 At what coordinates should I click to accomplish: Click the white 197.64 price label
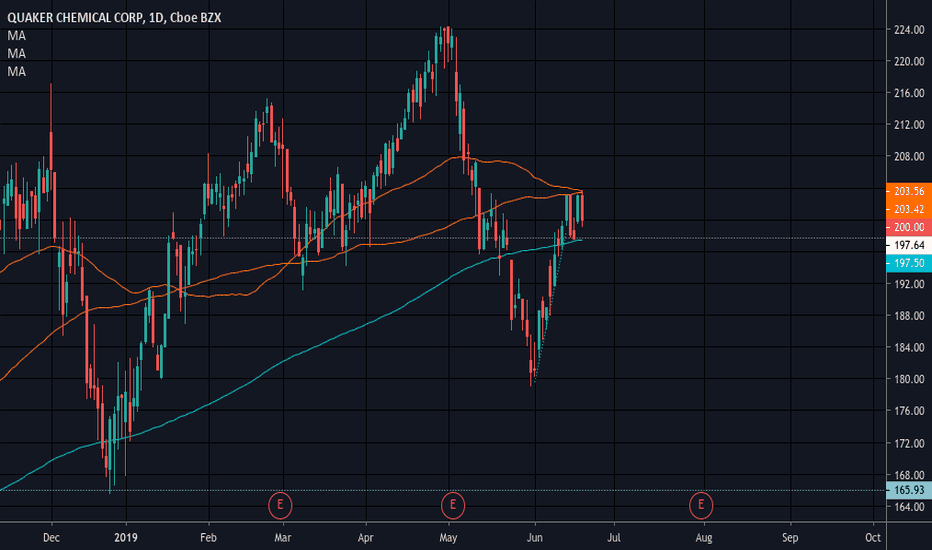point(909,245)
